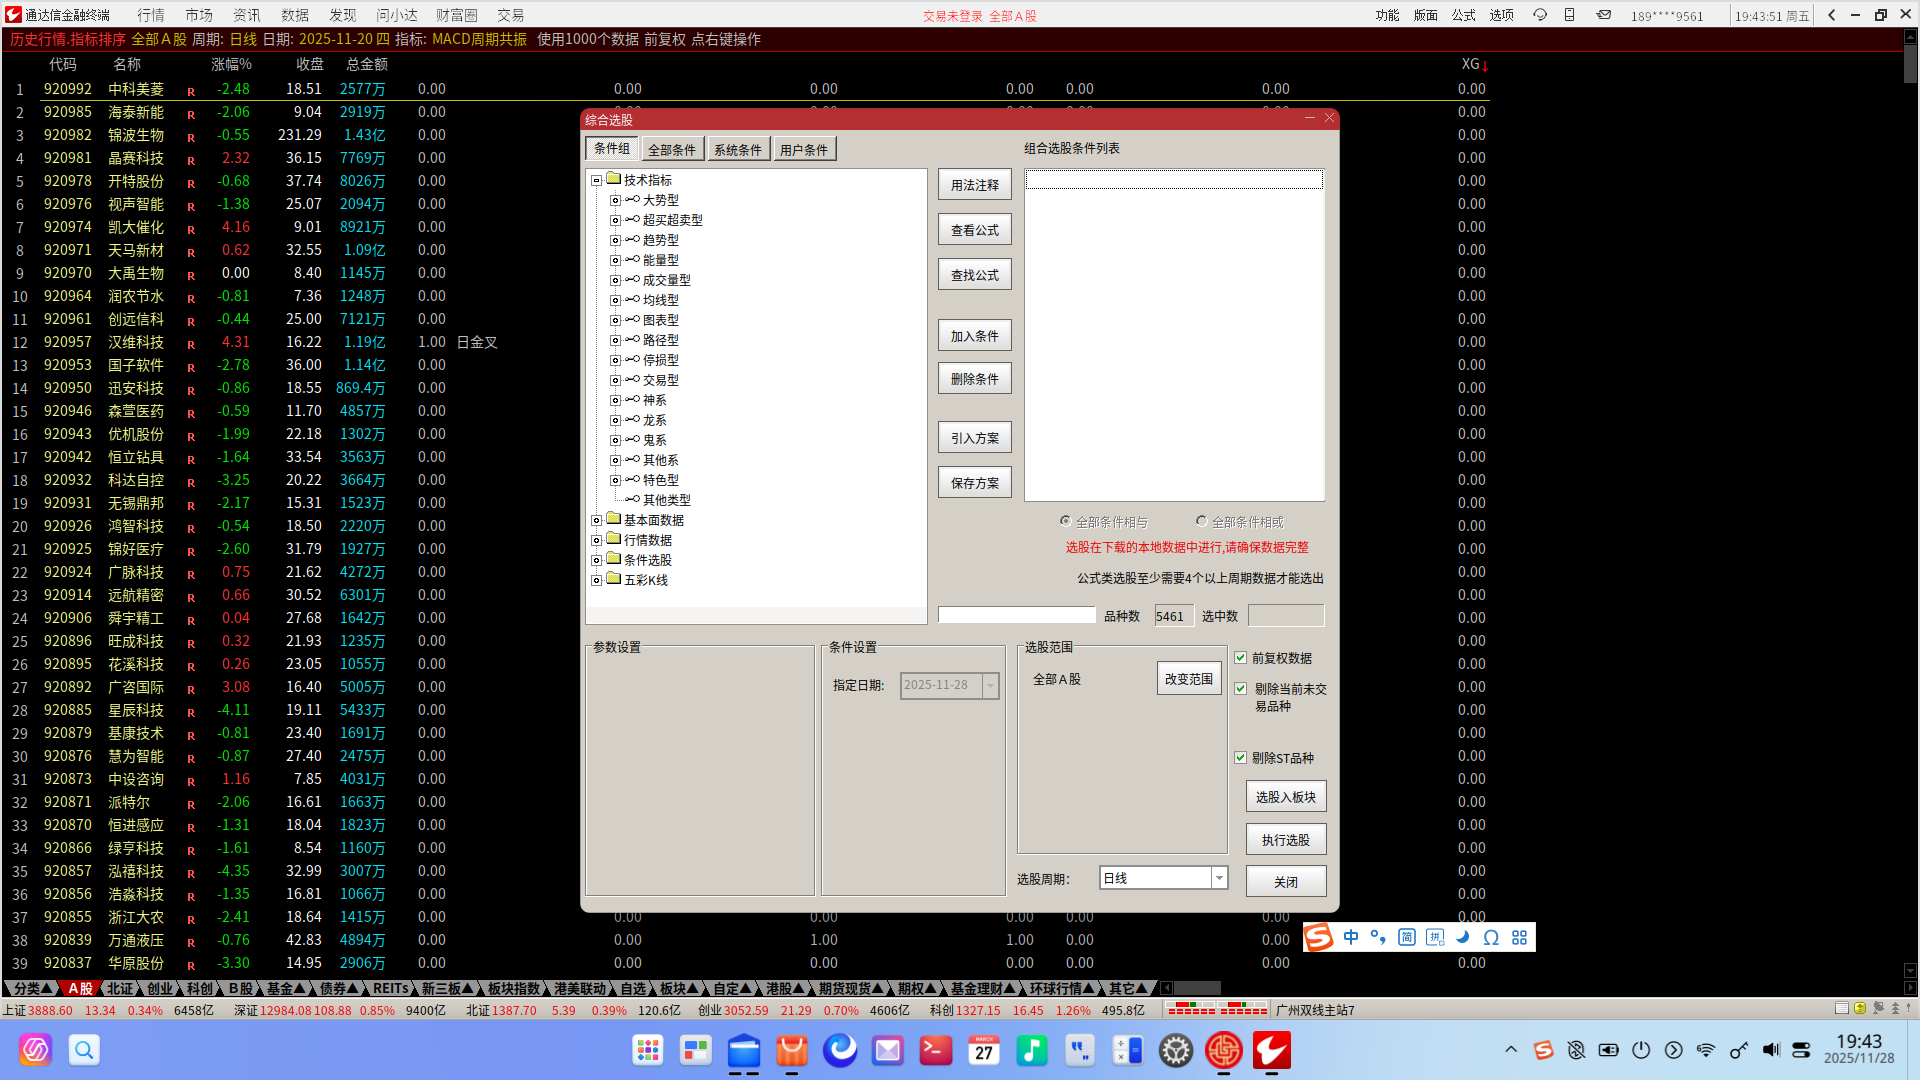The width and height of the screenshot is (1920, 1080).
Task: Open the toolbox grid icon in input bar
Action: [1519, 937]
